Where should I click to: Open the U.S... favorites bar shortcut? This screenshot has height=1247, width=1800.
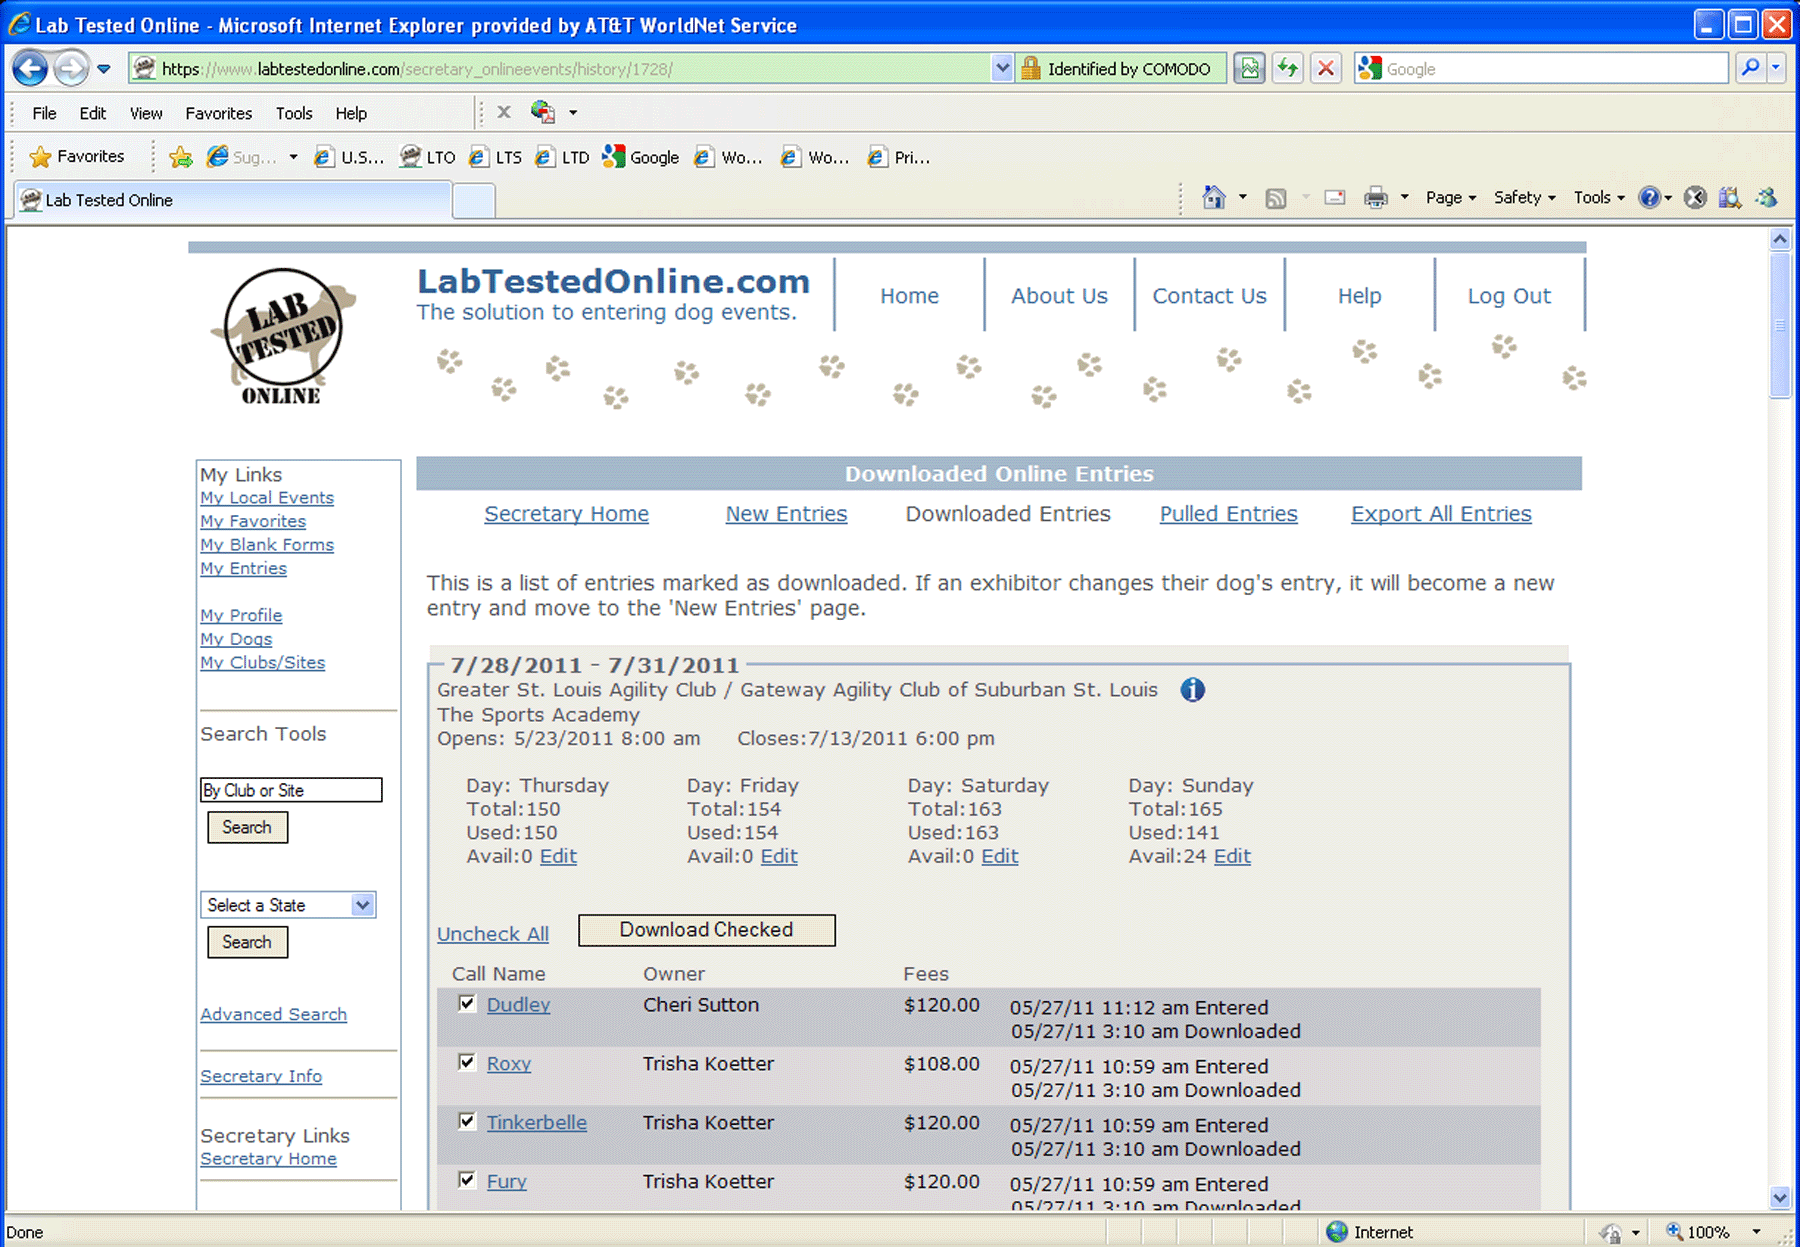point(349,157)
